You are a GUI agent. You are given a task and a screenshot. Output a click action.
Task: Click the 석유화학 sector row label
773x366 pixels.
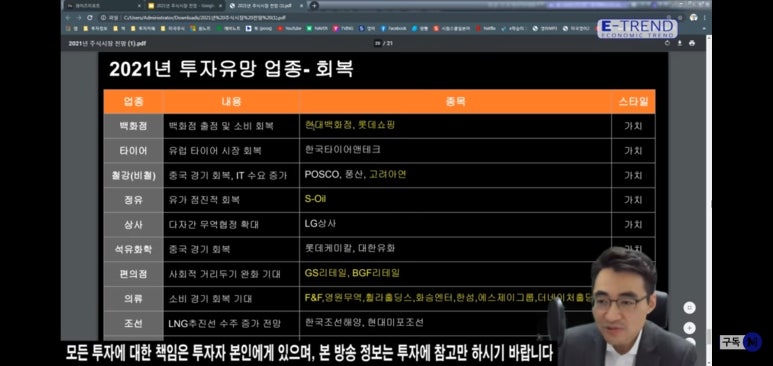click(133, 249)
